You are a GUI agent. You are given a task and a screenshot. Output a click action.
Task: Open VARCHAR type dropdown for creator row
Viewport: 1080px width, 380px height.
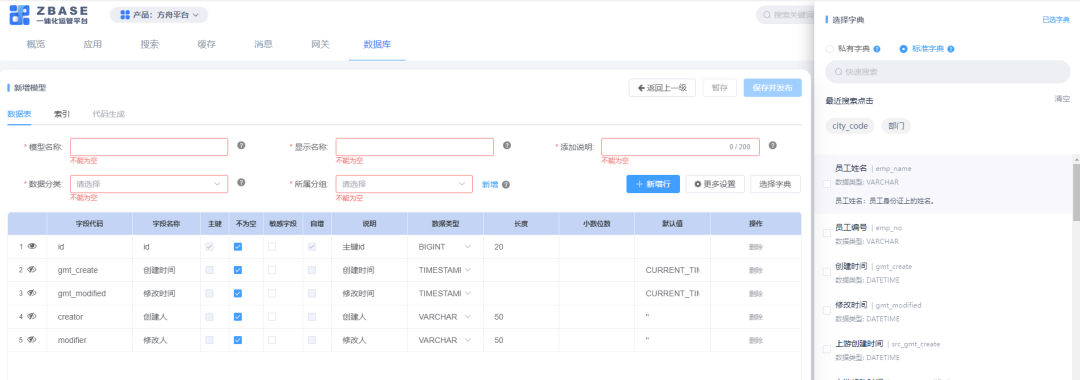coord(445,317)
